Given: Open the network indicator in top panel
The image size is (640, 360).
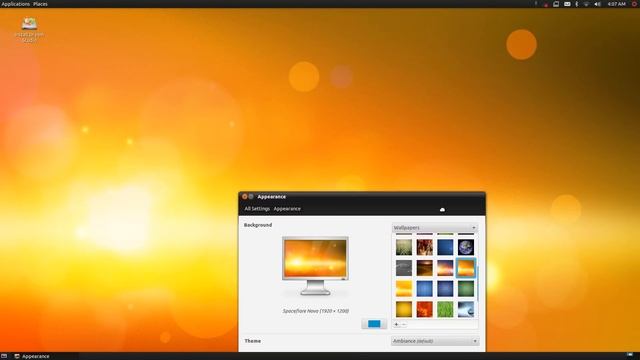Looking at the screenshot, I should (x=586, y=4).
